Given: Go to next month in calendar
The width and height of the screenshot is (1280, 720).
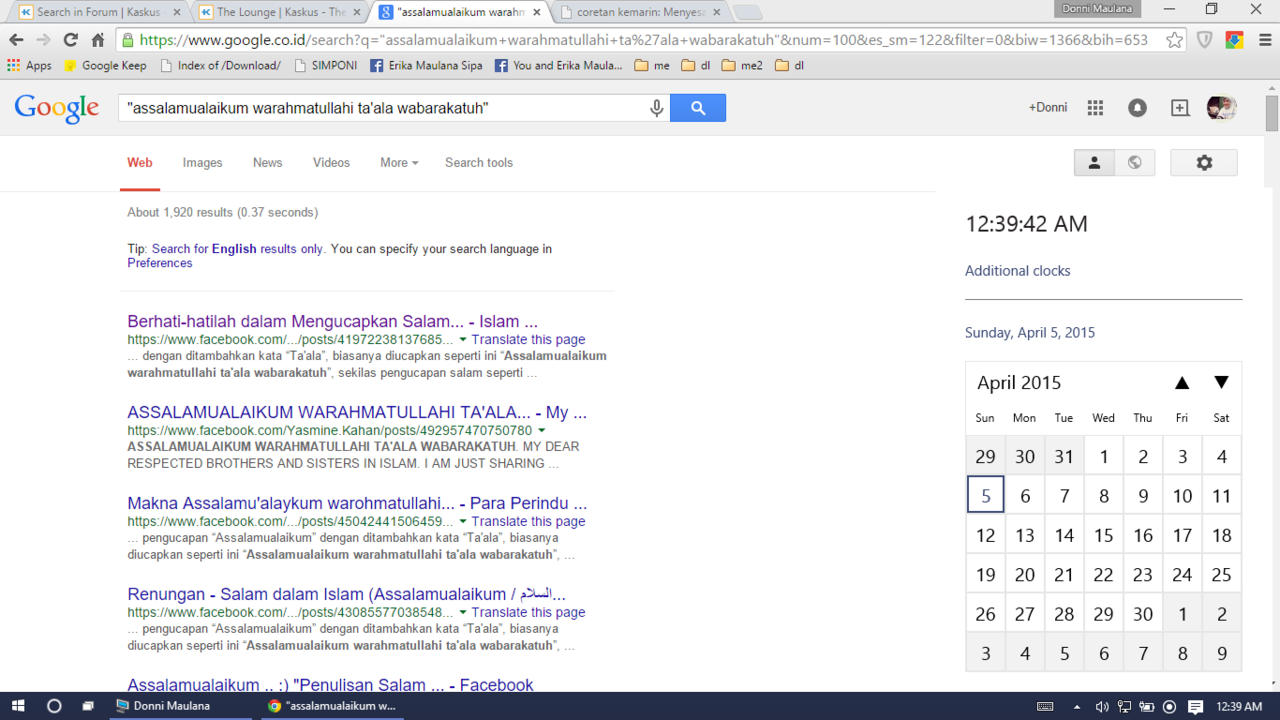Looking at the screenshot, I should (1221, 382).
